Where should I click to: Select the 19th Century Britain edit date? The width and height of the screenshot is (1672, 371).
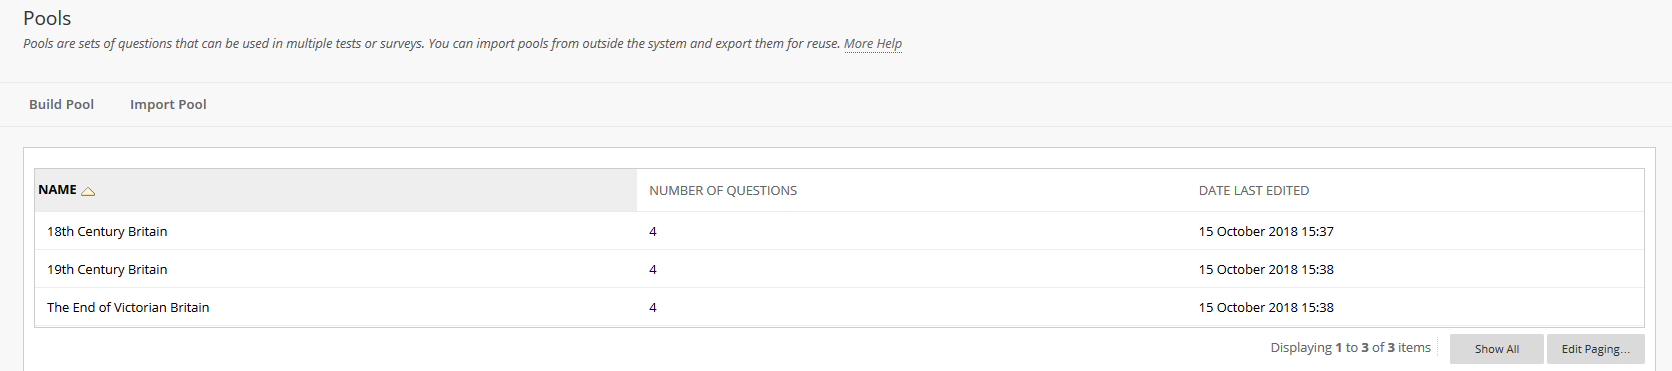click(x=1266, y=269)
